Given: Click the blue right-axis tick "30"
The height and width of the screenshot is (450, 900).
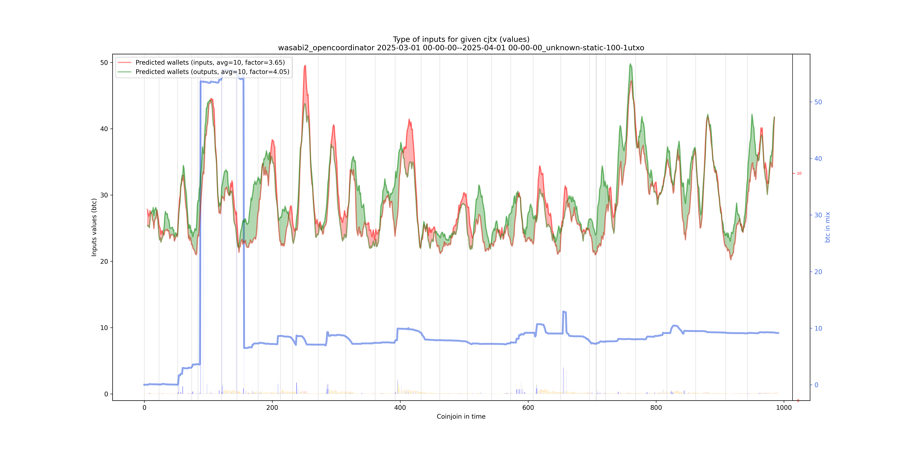Looking at the screenshot, I should (x=819, y=215).
